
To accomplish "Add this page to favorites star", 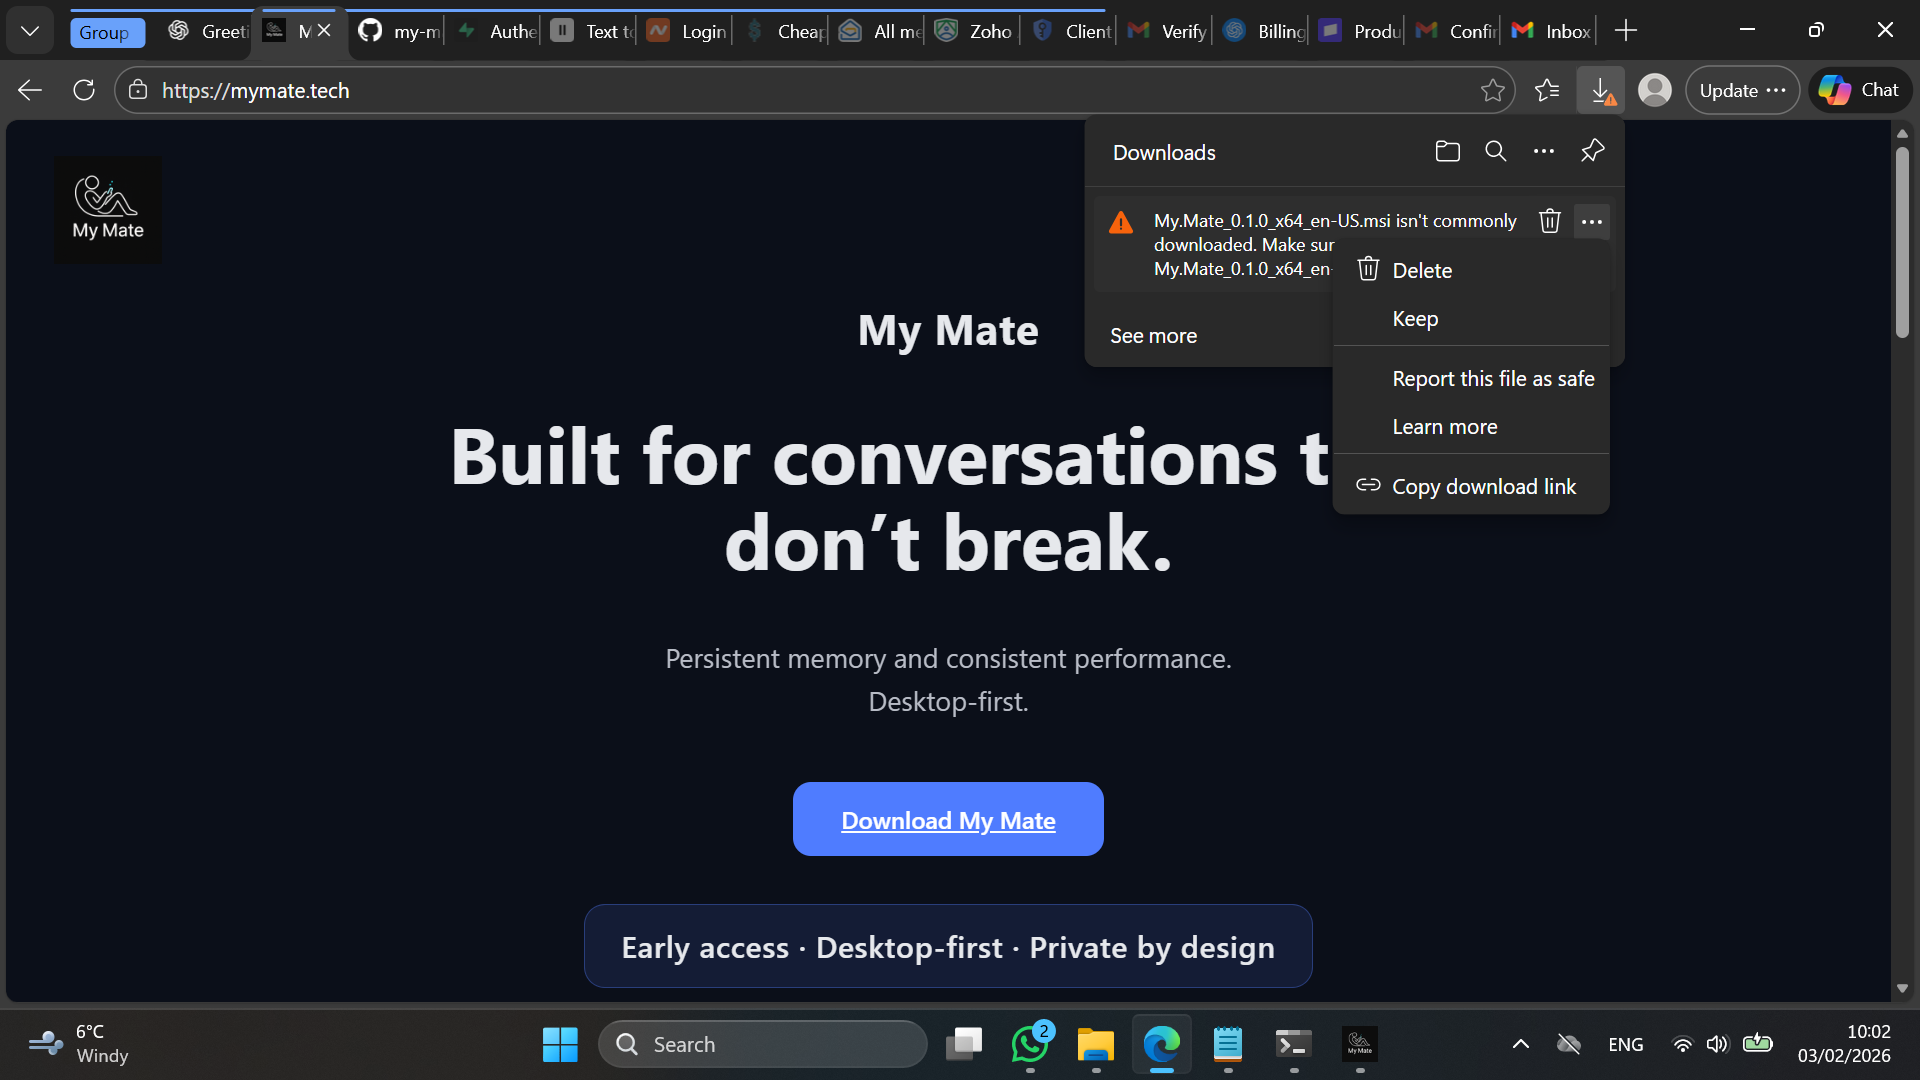I will click(x=1492, y=91).
